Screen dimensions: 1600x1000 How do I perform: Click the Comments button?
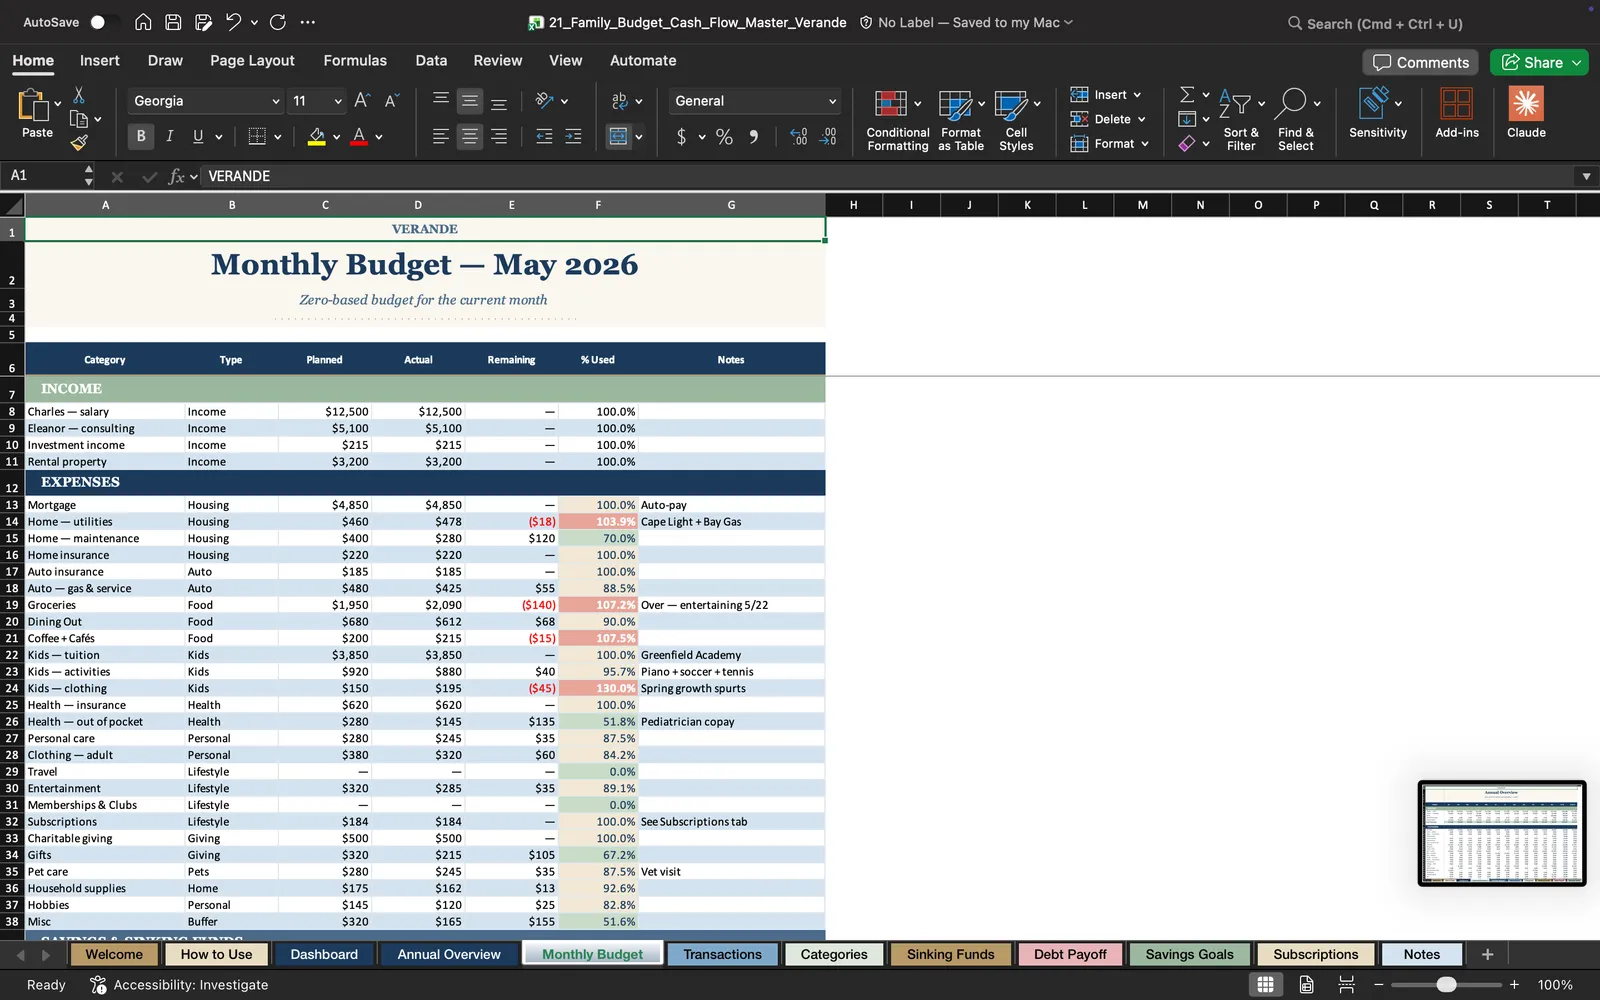pos(1421,62)
